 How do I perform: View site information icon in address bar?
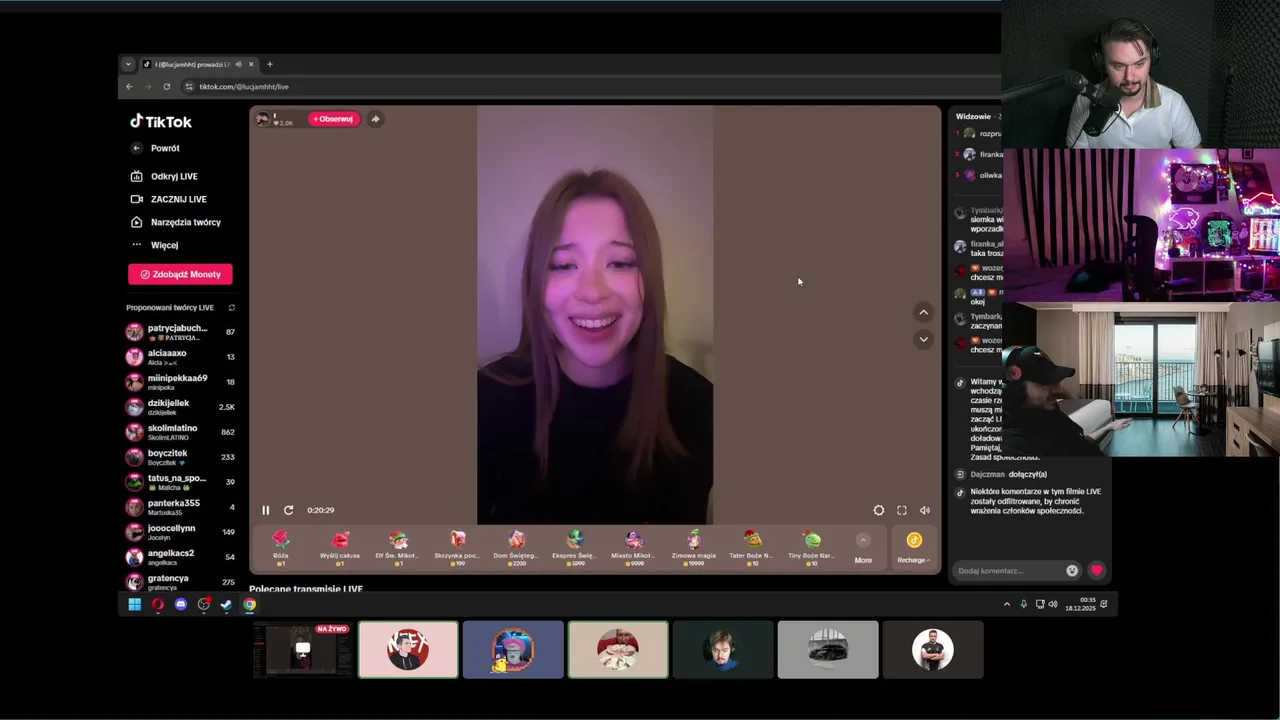190,87
